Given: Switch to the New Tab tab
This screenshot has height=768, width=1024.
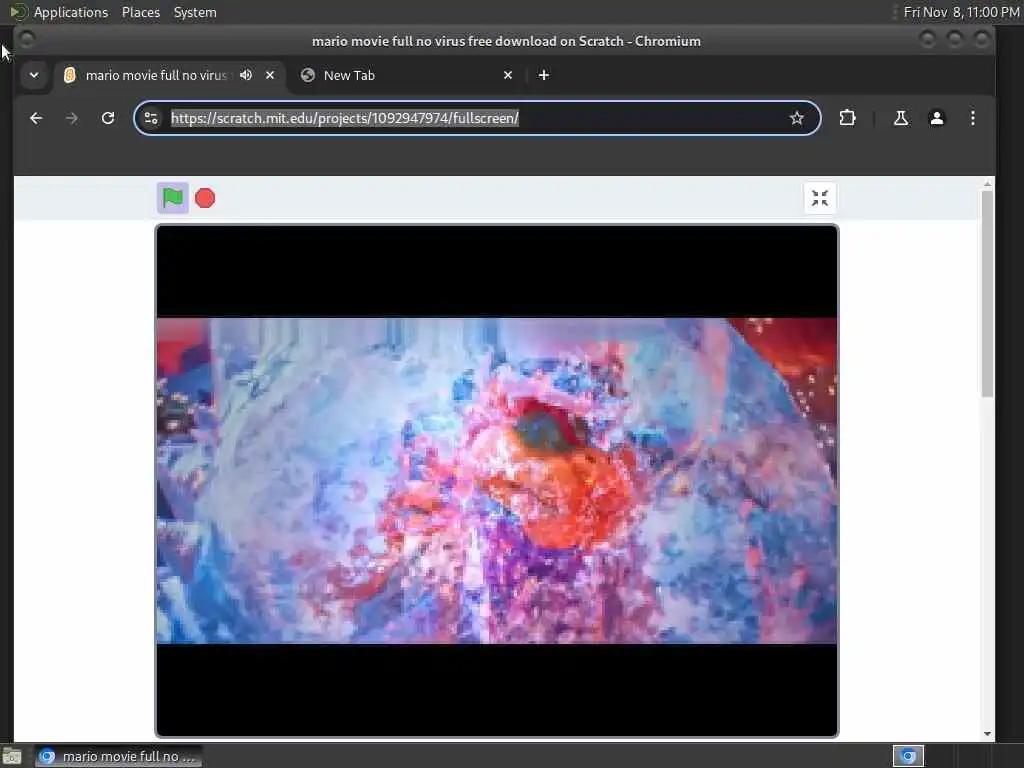Looking at the screenshot, I should pyautogui.click(x=408, y=75).
